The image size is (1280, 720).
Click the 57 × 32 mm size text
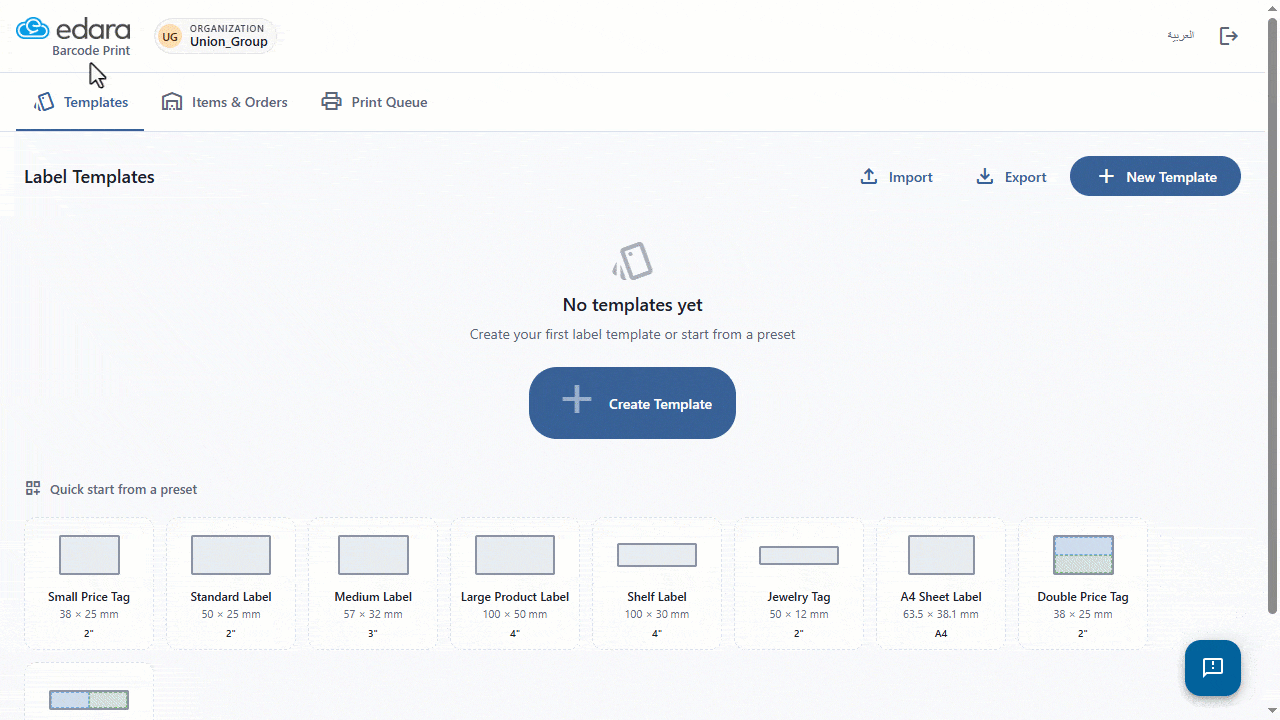pyautogui.click(x=373, y=614)
